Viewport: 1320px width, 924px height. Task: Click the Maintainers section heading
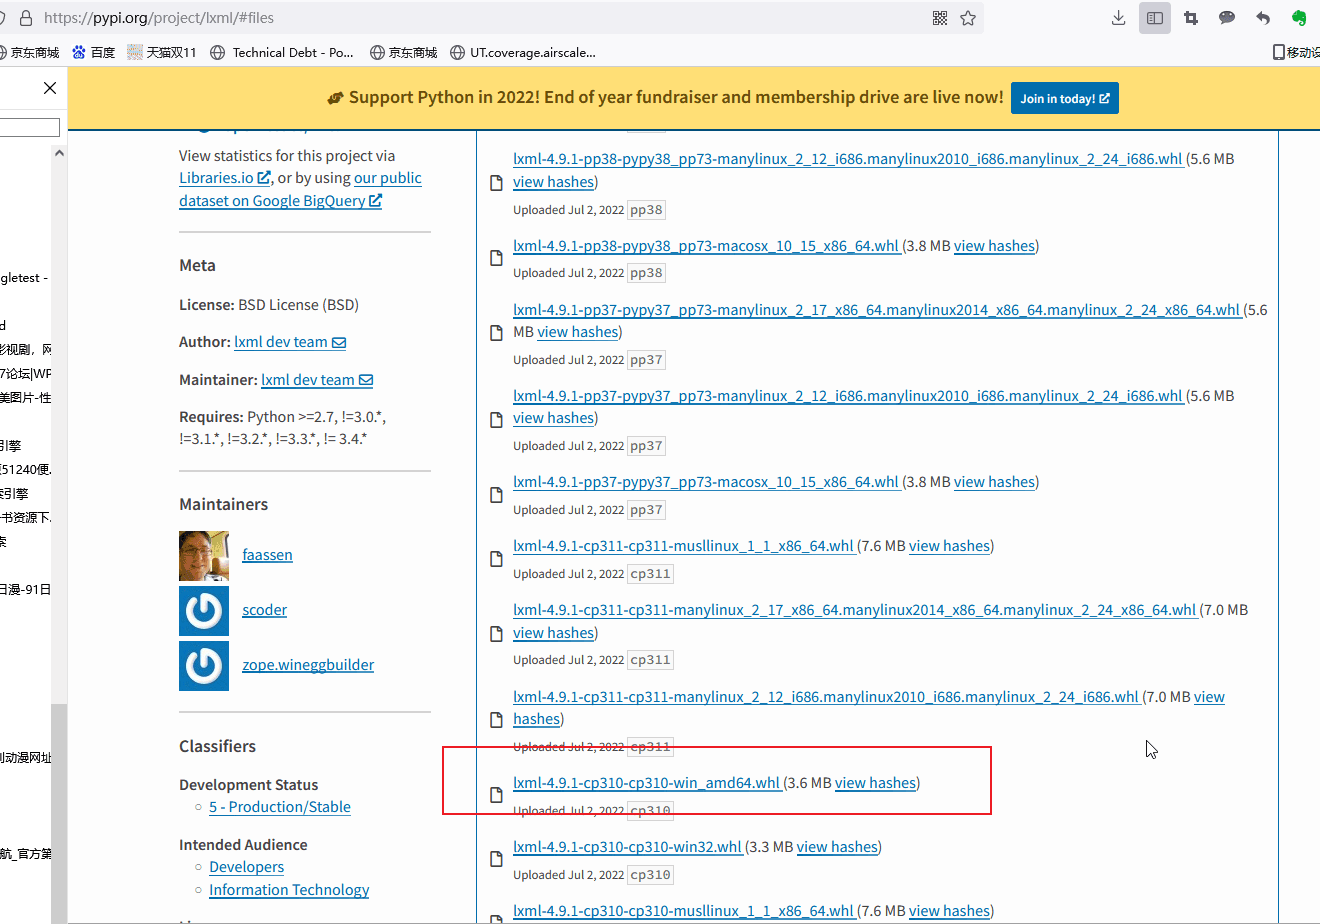pos(224,505)
